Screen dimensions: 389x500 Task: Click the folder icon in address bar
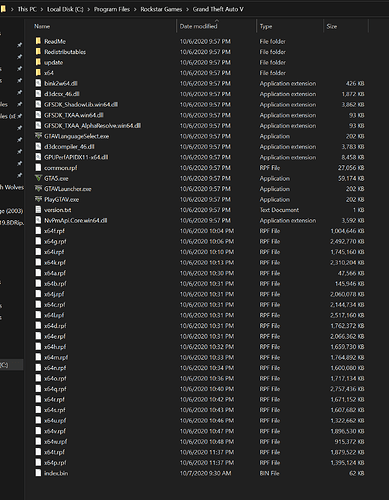[x=3, y=9]
